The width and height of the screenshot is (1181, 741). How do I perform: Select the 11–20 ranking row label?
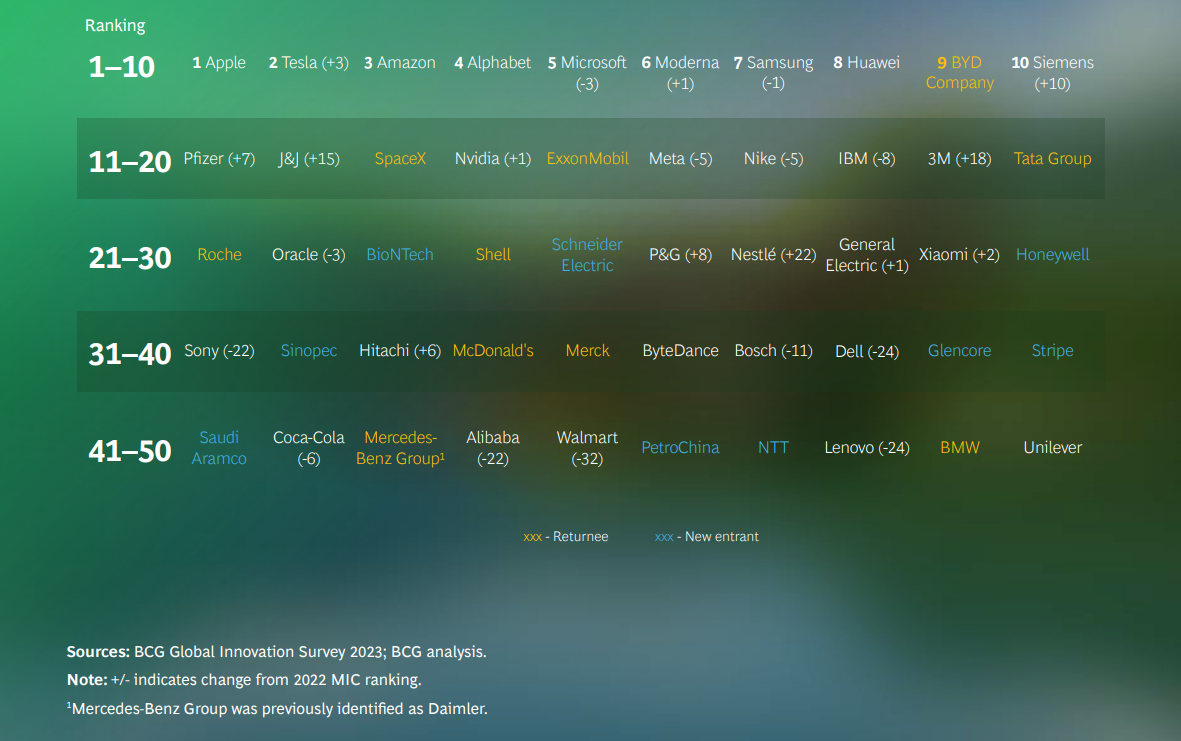point(130,162)
